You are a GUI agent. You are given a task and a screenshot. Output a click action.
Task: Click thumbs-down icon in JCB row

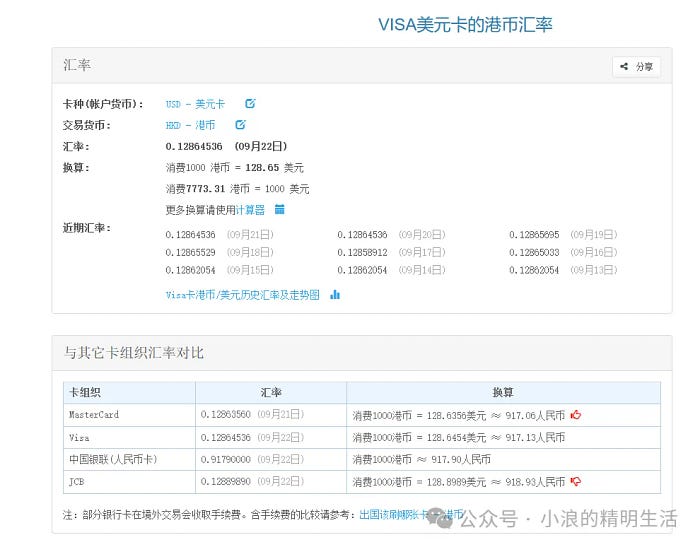pyautogui.click(x=576, y=481)
